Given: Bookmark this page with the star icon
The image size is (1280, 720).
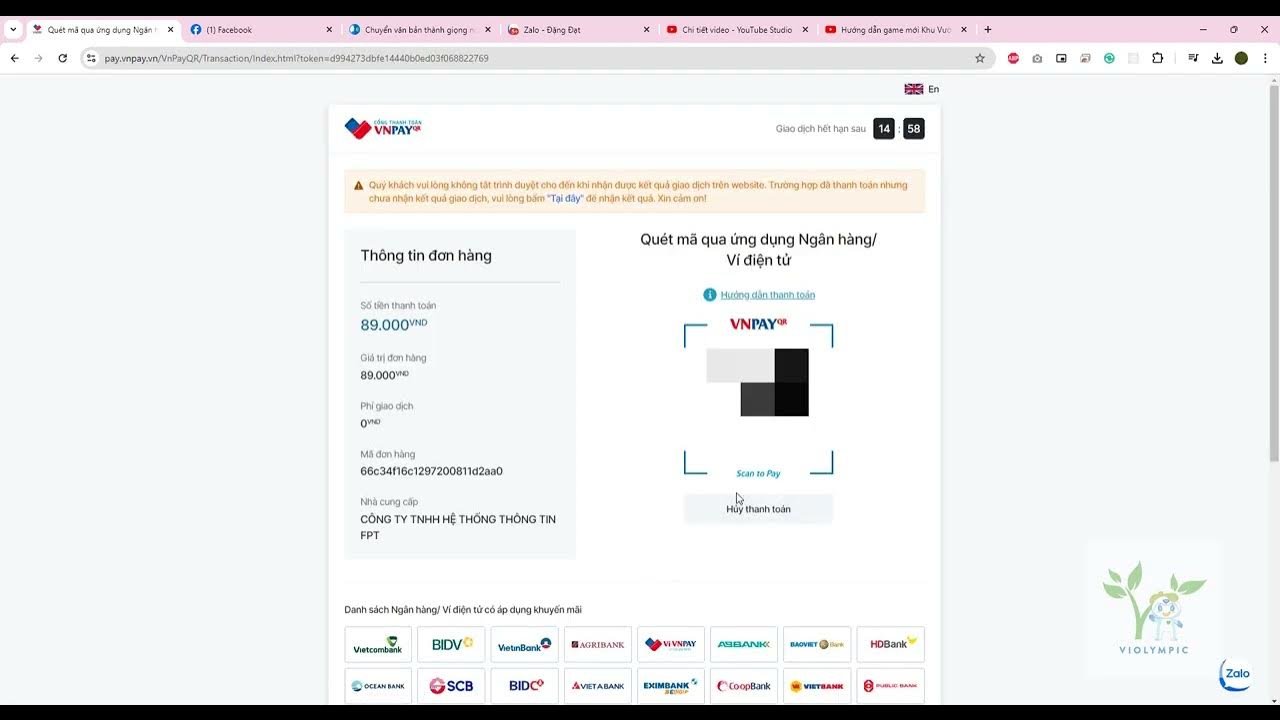Looking at the screenshot, I should [x=980, y=58].
